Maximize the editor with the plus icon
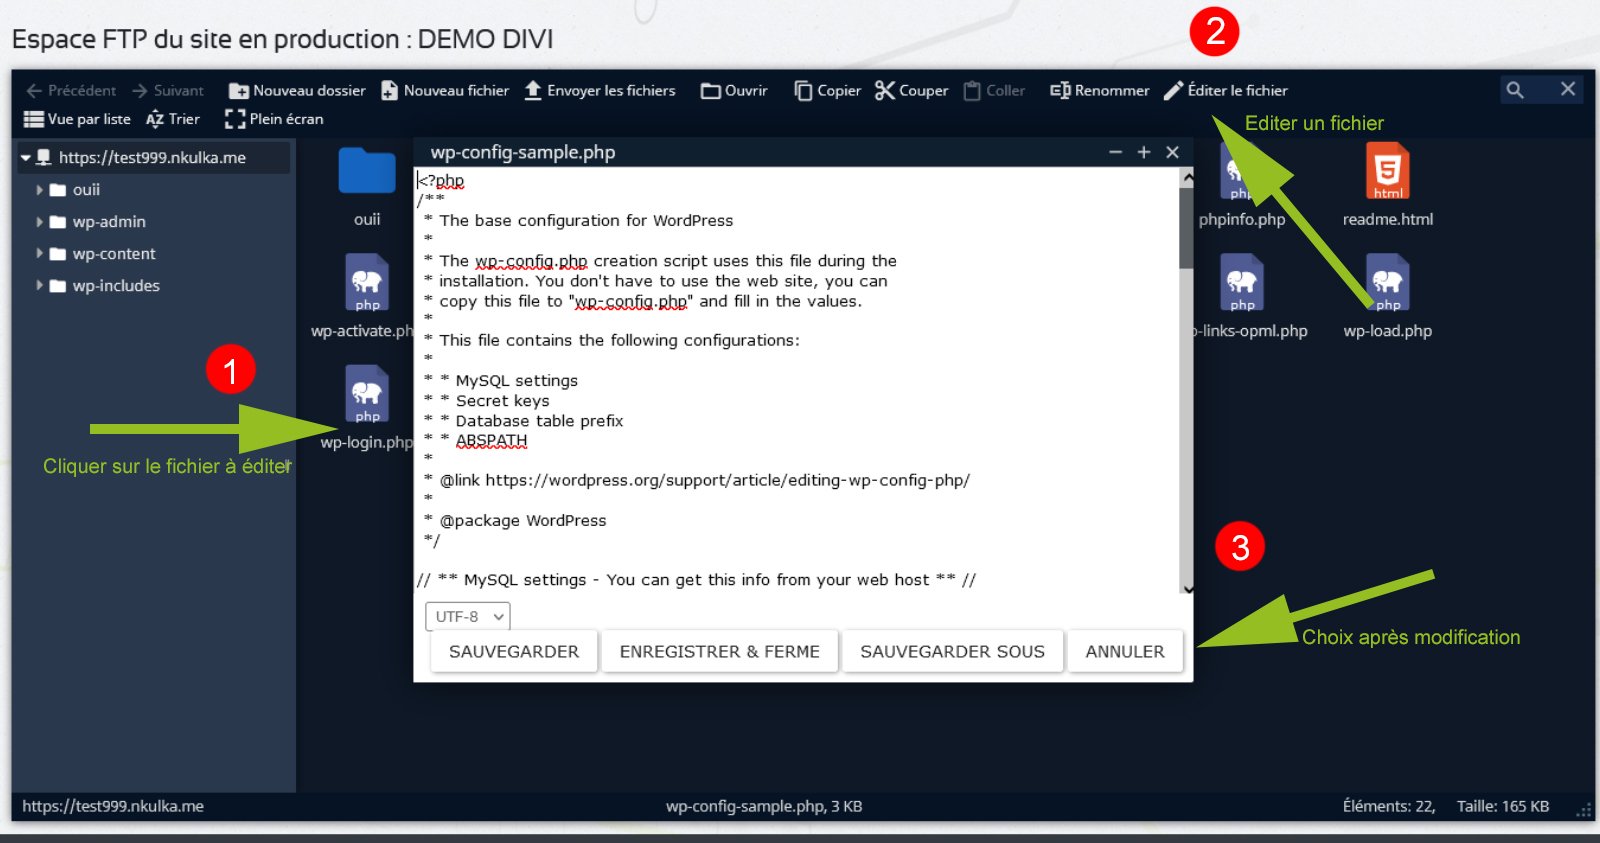 point(1144,152)
